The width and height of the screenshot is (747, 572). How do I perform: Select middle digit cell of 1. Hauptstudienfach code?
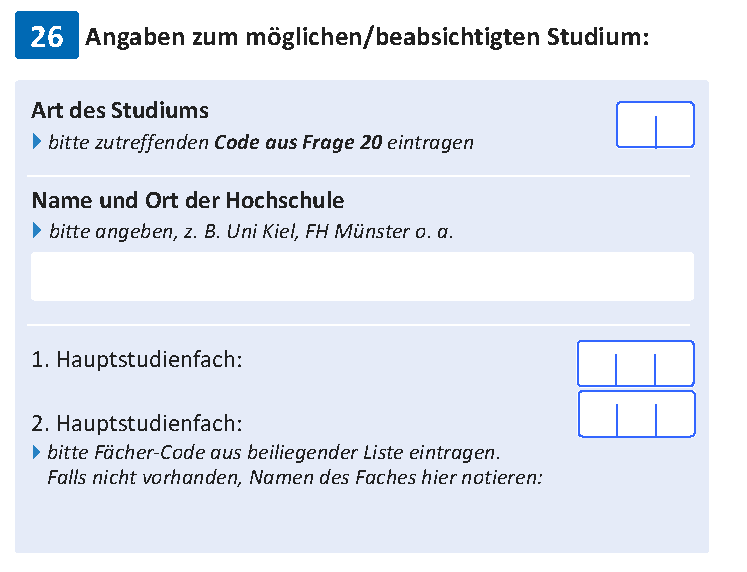636,363
